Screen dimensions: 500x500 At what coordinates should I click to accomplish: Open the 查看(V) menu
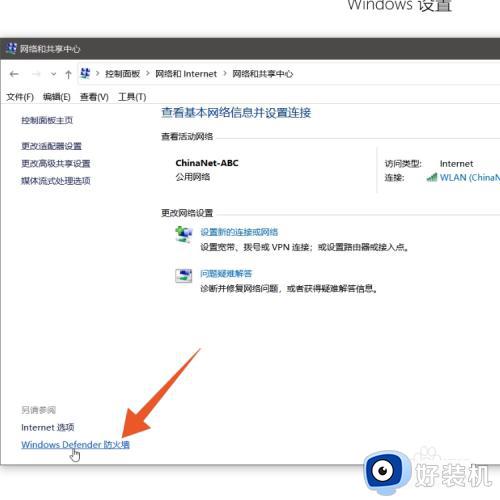(94, 97)
